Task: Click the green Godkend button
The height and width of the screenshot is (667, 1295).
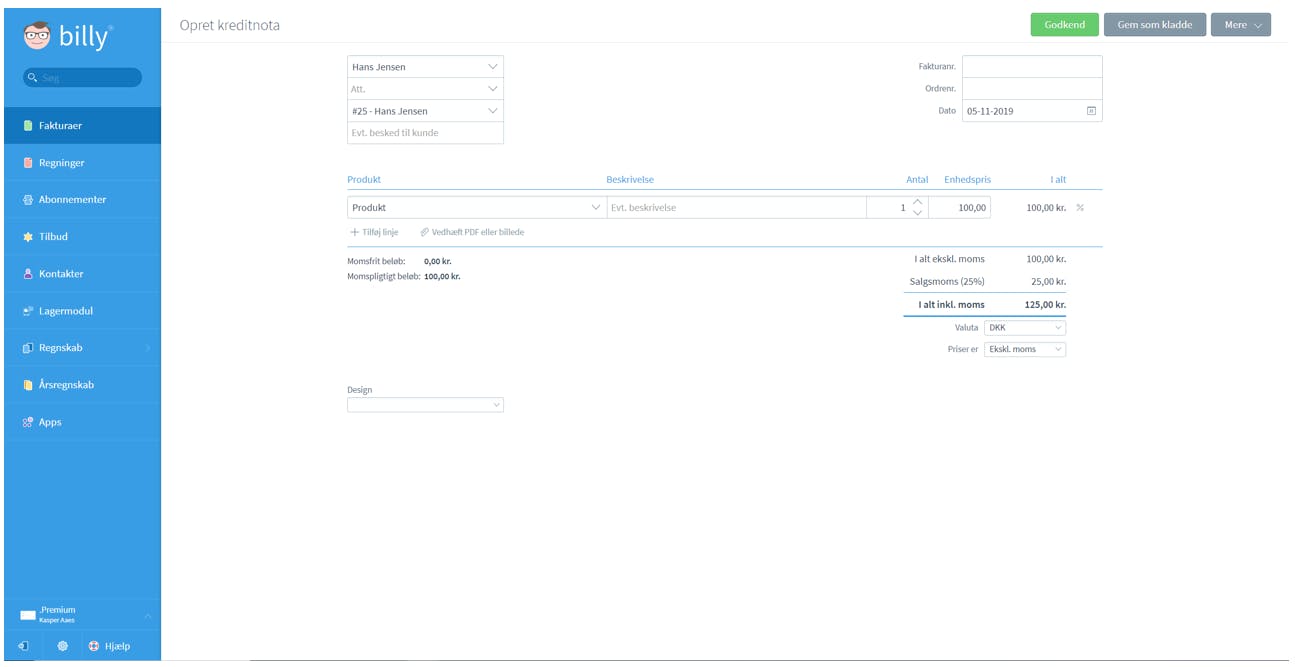Action: pyautogui.click(x=1064, y=24)
